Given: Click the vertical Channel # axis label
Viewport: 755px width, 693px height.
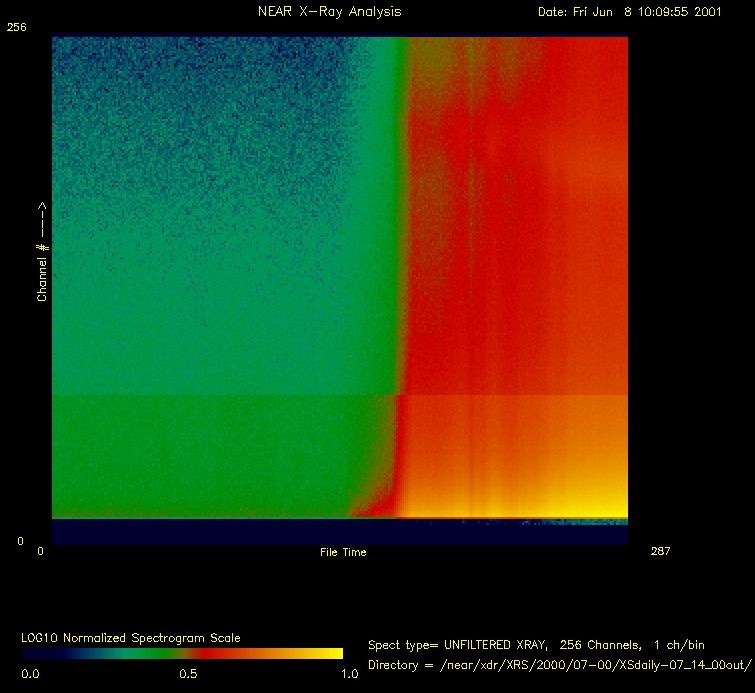Looking at the screenshot, I should (42, 251).
